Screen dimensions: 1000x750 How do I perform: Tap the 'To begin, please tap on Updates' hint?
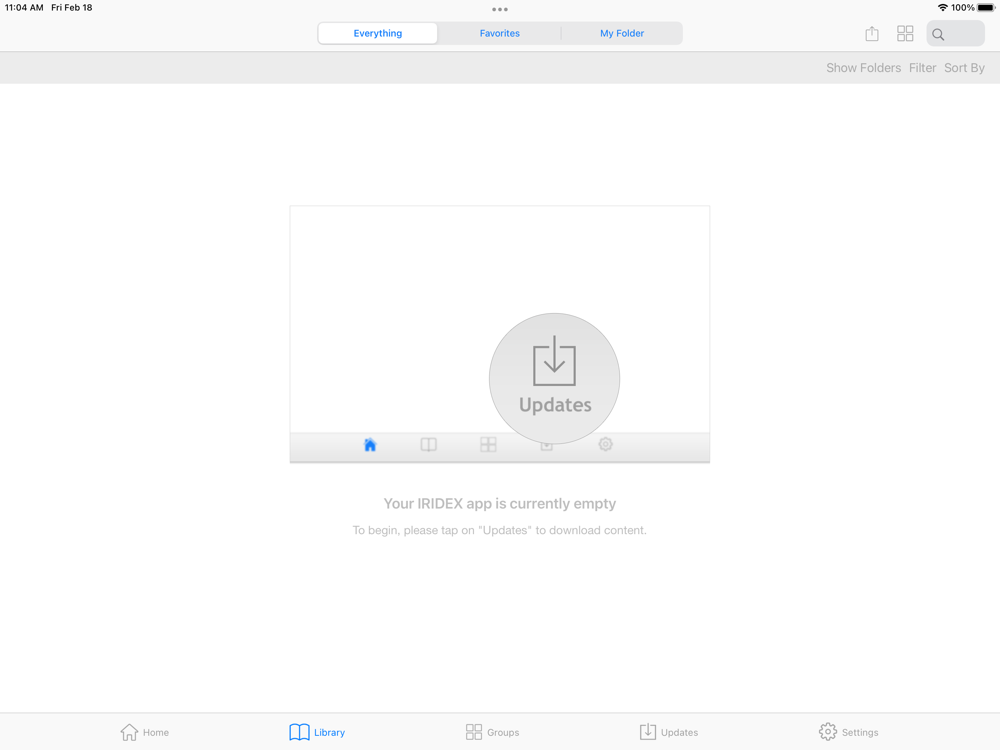pos(499,530)
